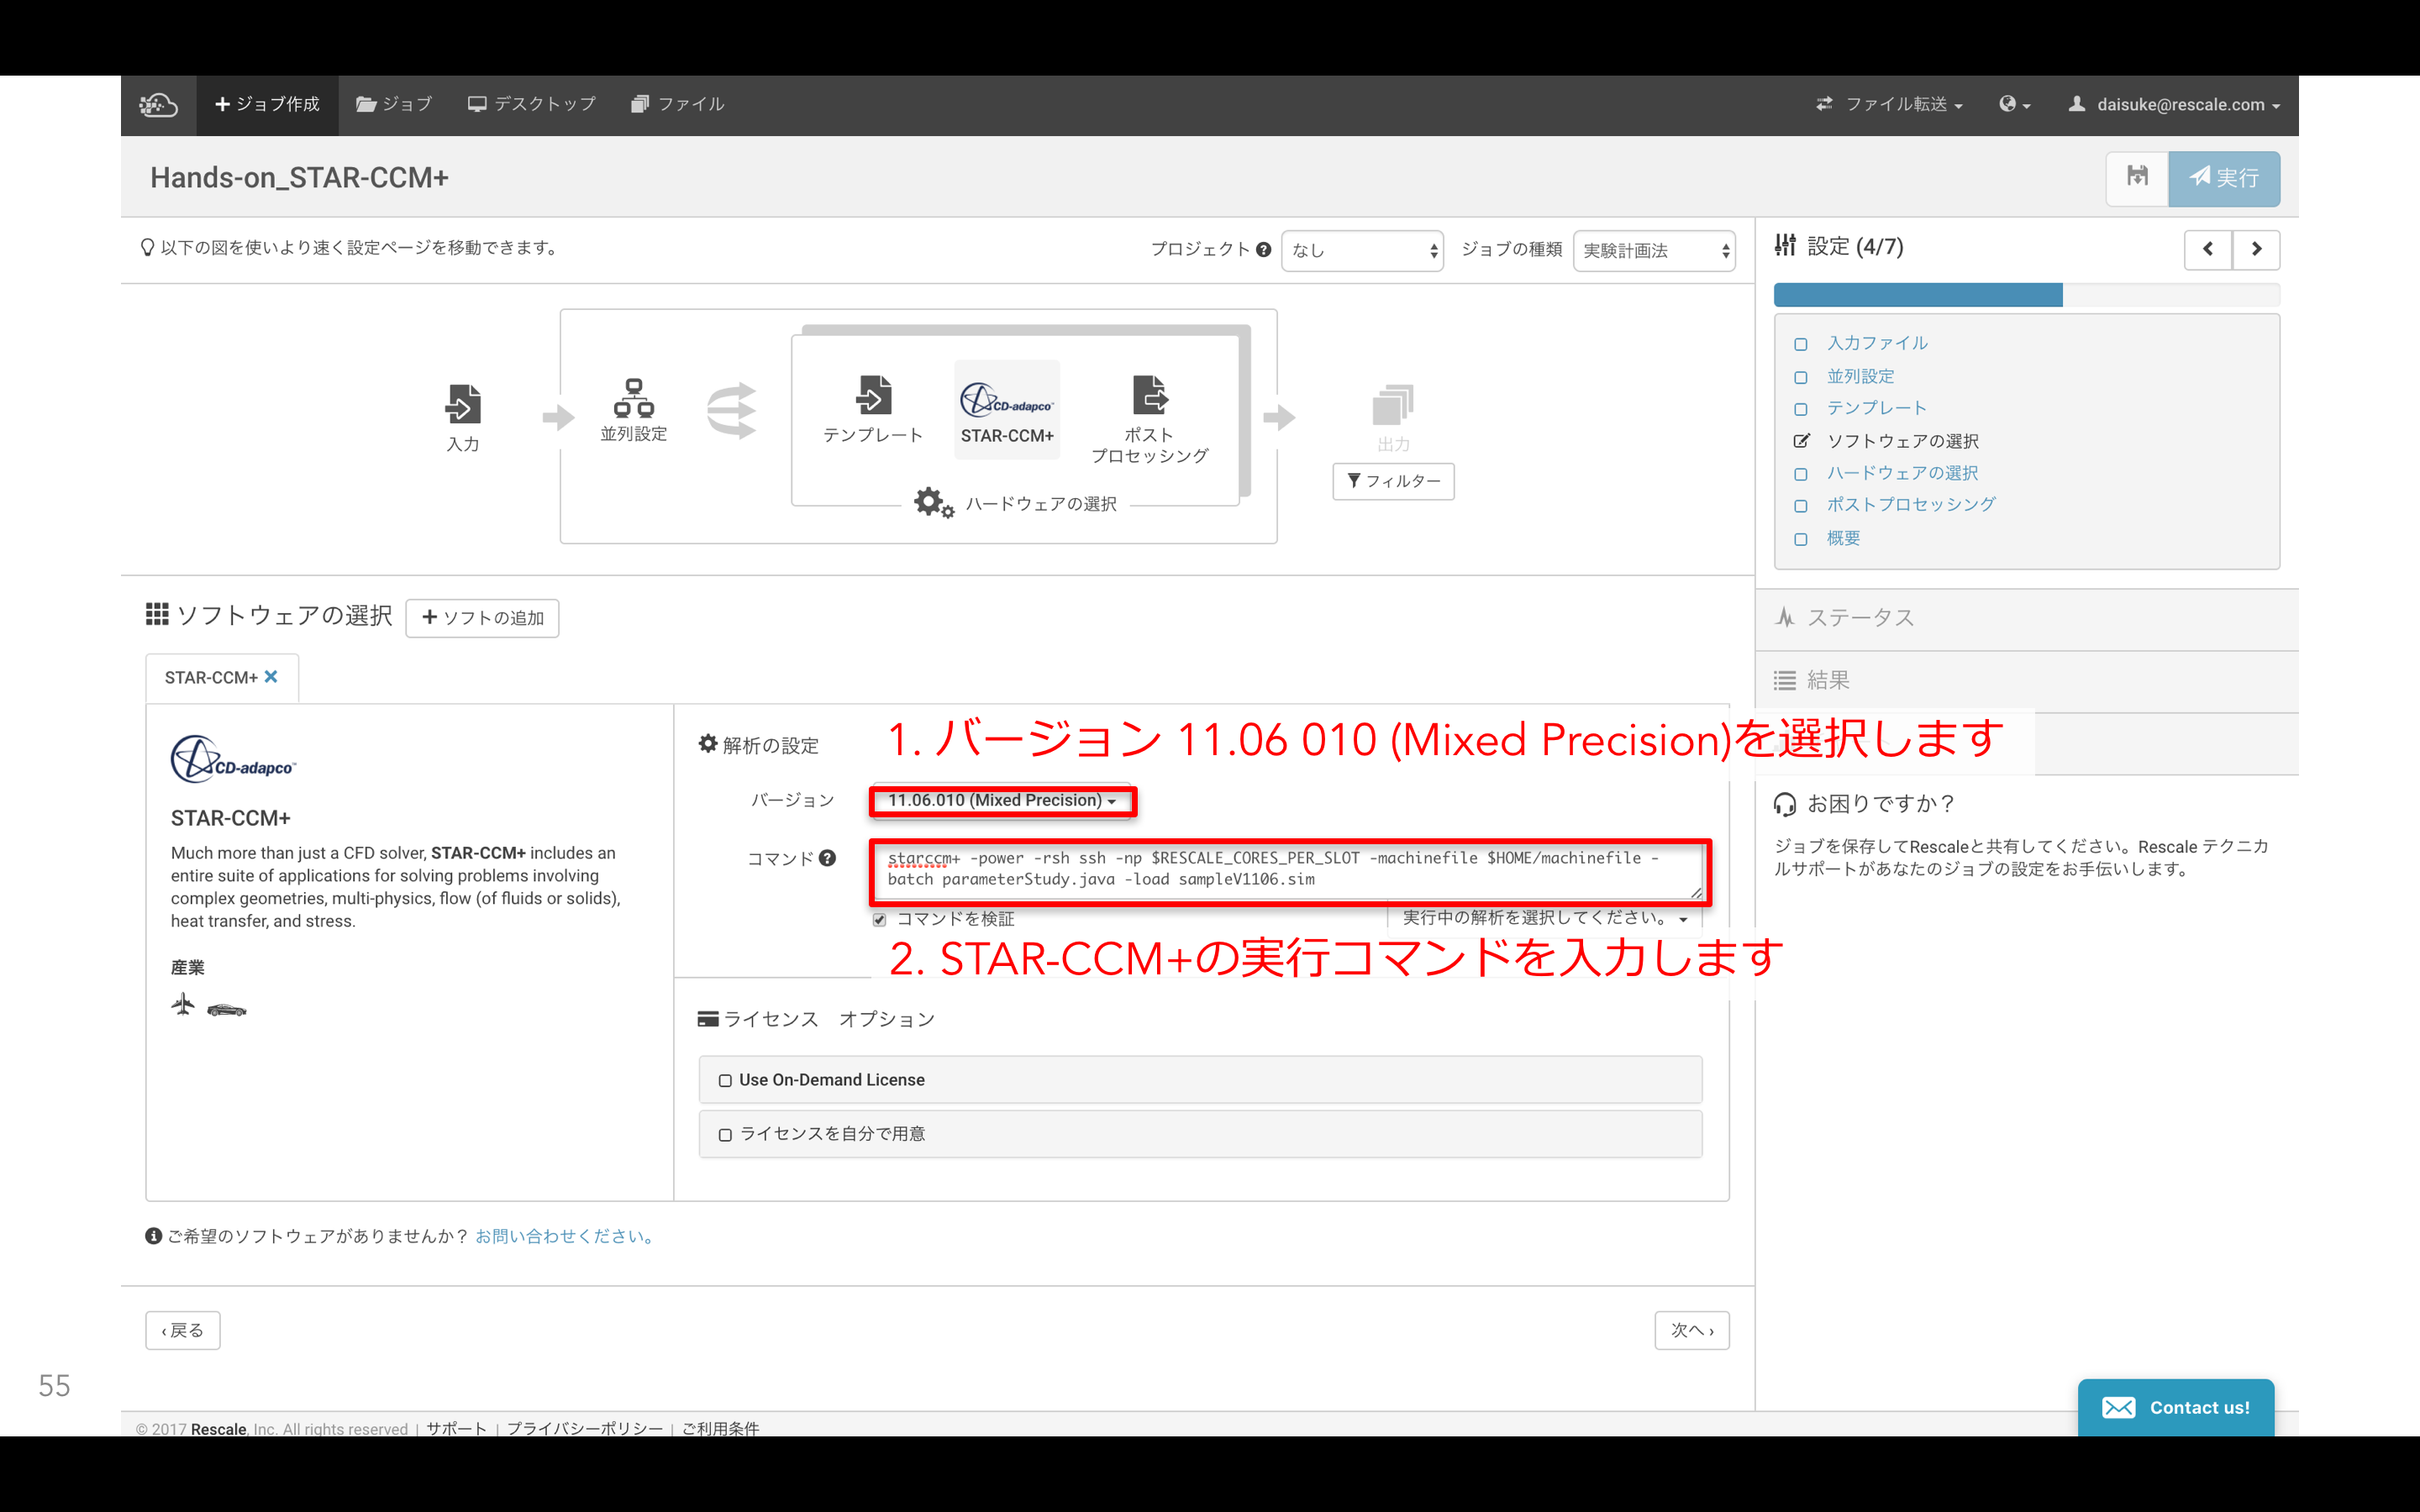This screenshot has width=2420, height=1512.
Task: Open the version 11.06.010 dropdown
Action: tap(1001, 800)
